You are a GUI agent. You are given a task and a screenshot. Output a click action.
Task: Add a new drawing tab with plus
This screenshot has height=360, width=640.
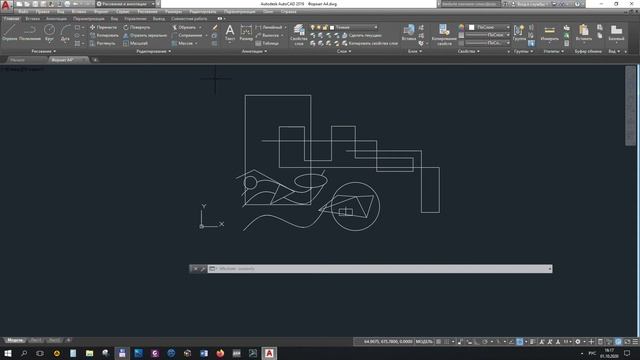(95, 60)
